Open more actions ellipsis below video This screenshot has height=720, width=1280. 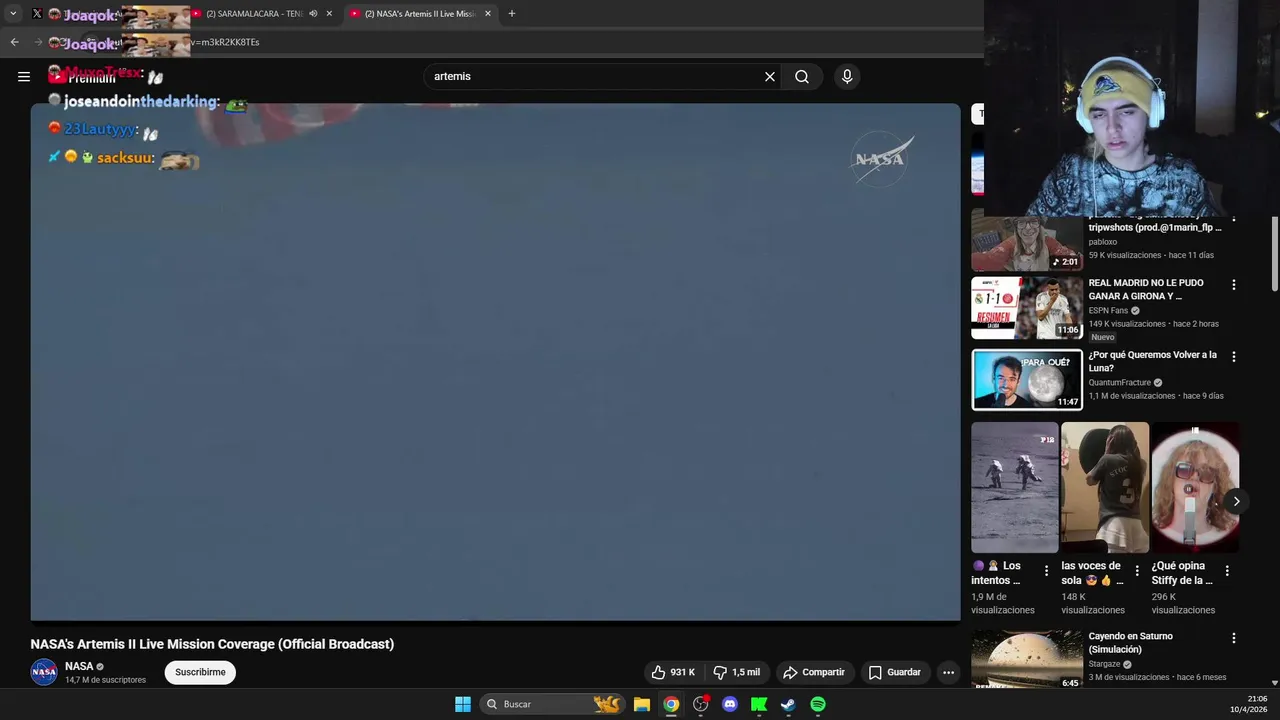[948, 672]
